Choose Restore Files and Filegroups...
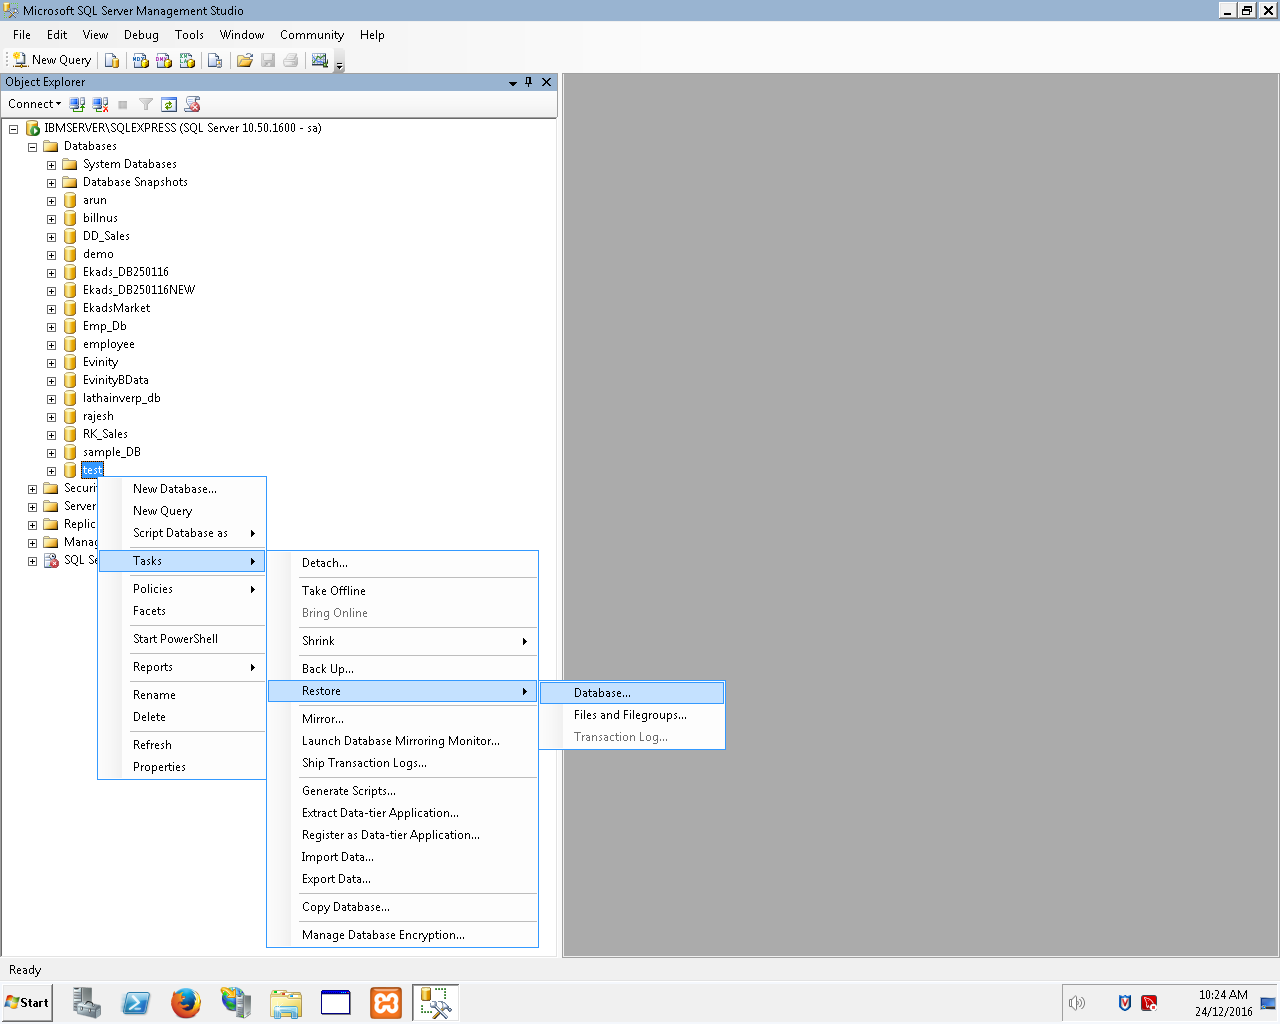1280x1024 pixels. [632, 715]
